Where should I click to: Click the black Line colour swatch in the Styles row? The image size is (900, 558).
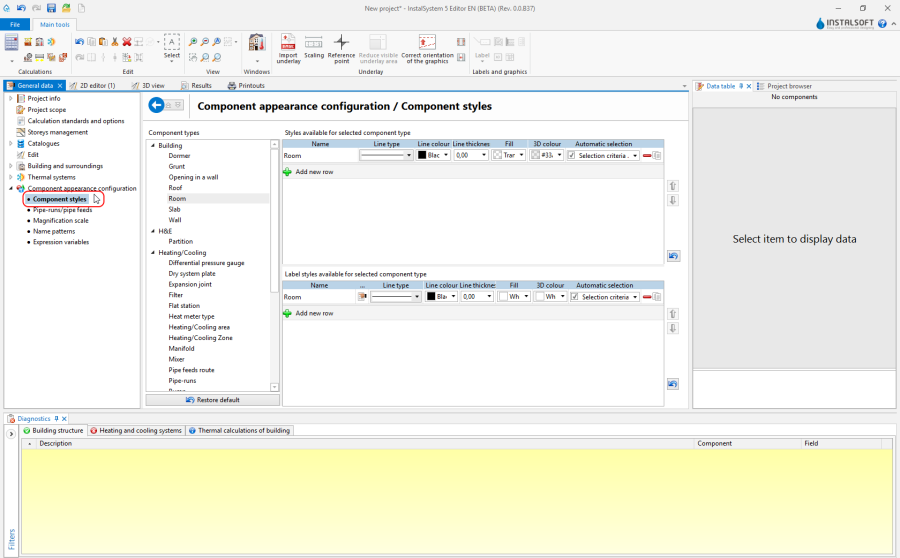(423, 156)
